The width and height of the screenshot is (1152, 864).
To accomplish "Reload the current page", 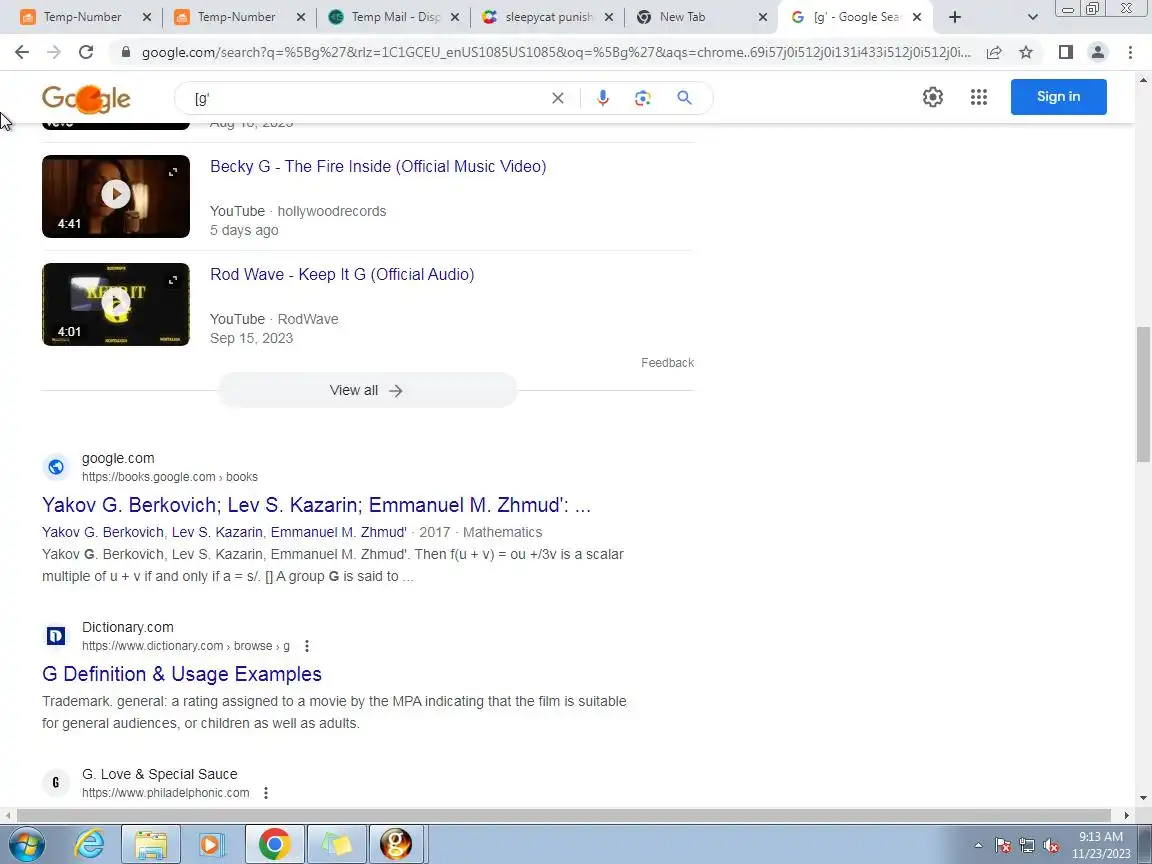I will coord(86,51).
